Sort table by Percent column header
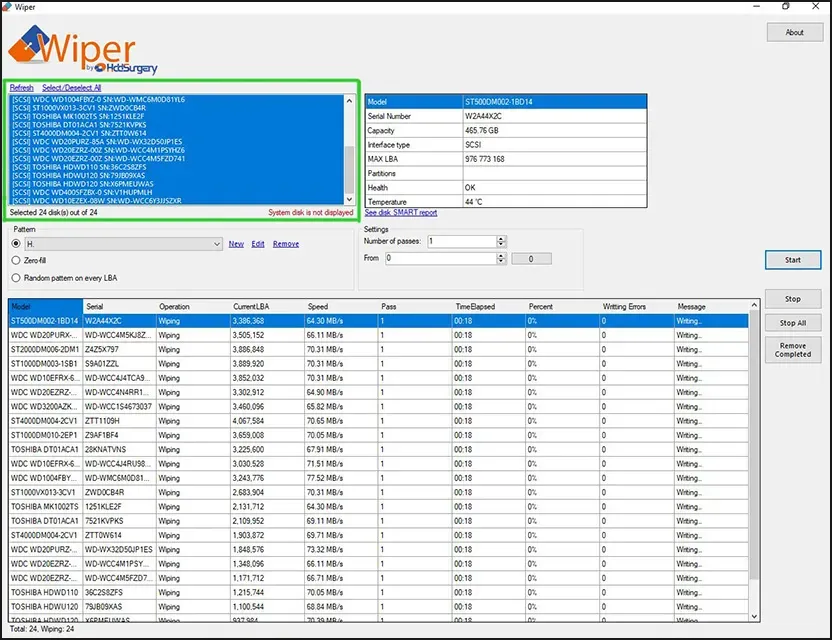Screen dimensions: 832x640 (562, 307)
